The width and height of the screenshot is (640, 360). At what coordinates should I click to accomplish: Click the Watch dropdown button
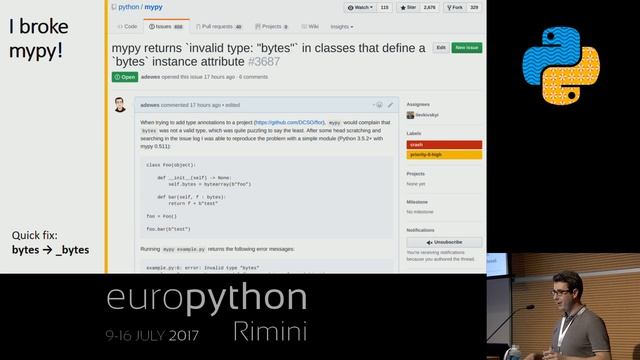360,7
